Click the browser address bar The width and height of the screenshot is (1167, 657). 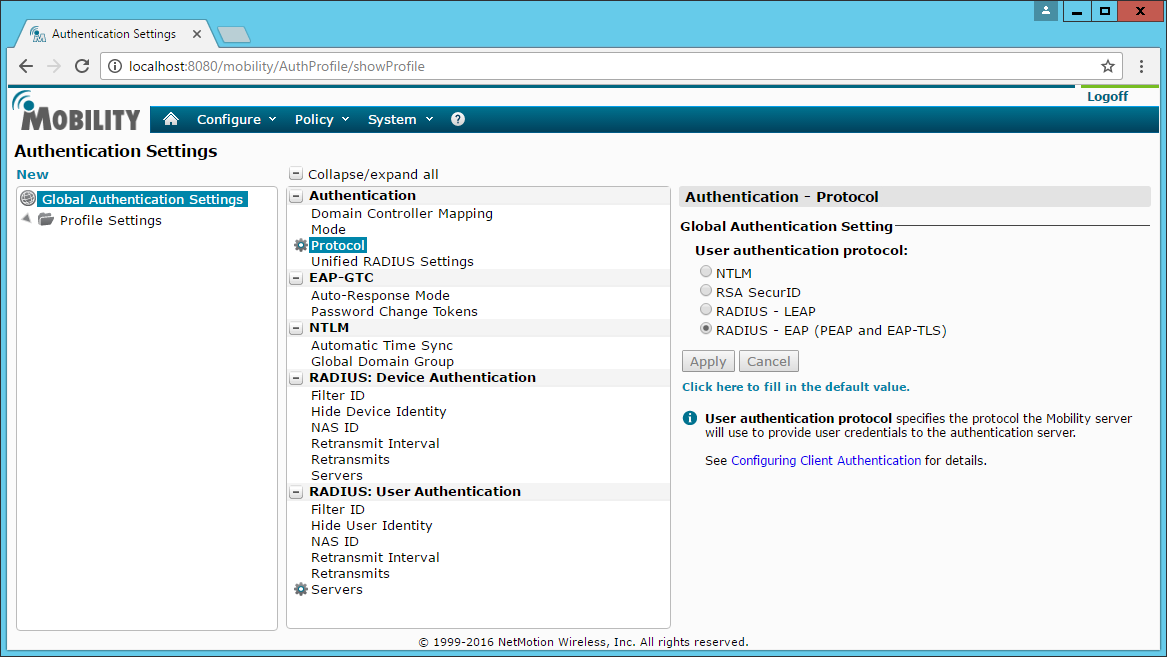pyautogui.click(x=600, y=67)
